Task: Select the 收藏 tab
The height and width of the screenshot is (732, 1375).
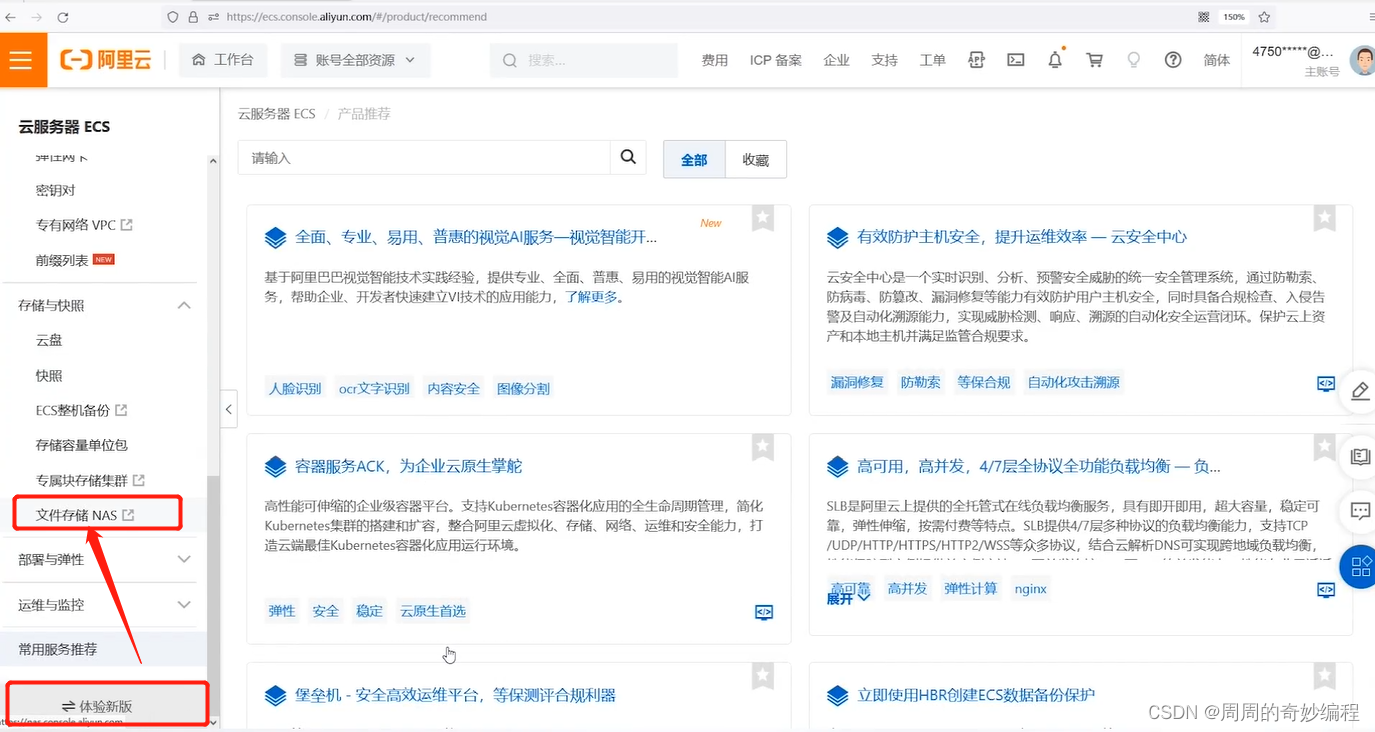Action: (756, 160)
